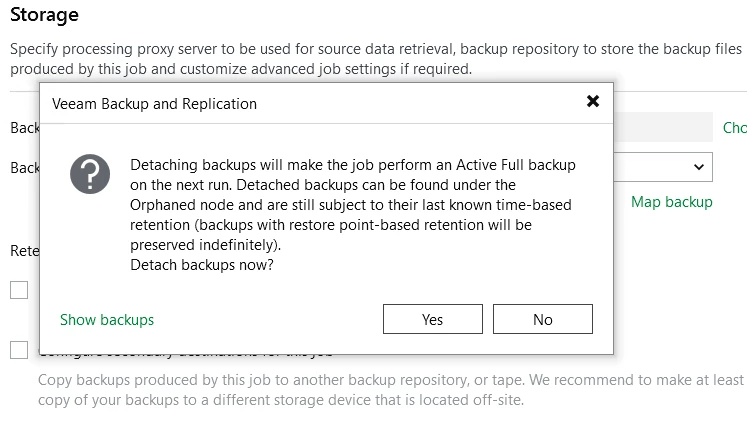Click the question mark dialog icon

(90, 174)
